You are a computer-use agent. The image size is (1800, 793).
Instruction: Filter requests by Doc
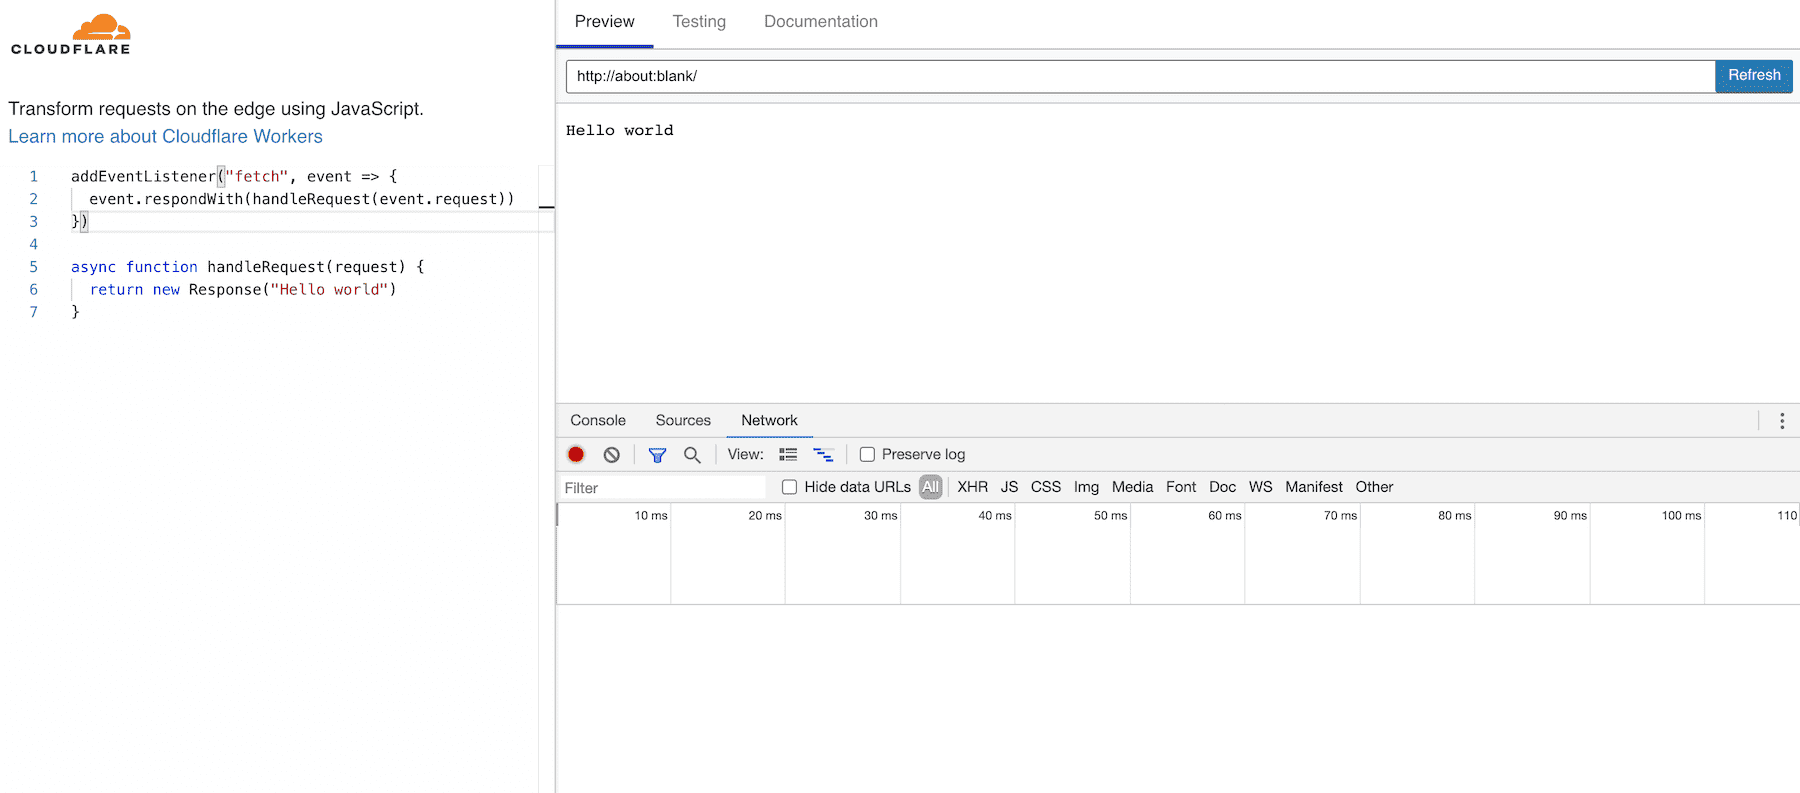tap(1222, 487)
